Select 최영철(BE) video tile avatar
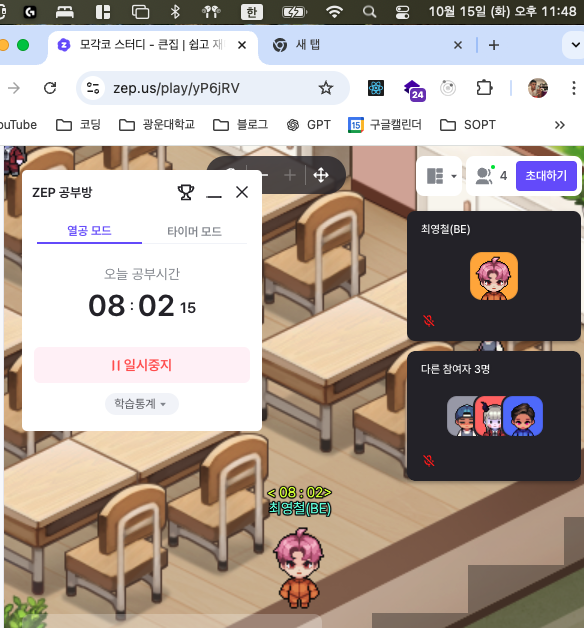Viewport: 584px width, 628px height. pyautogui.click(x=494, y=276)
